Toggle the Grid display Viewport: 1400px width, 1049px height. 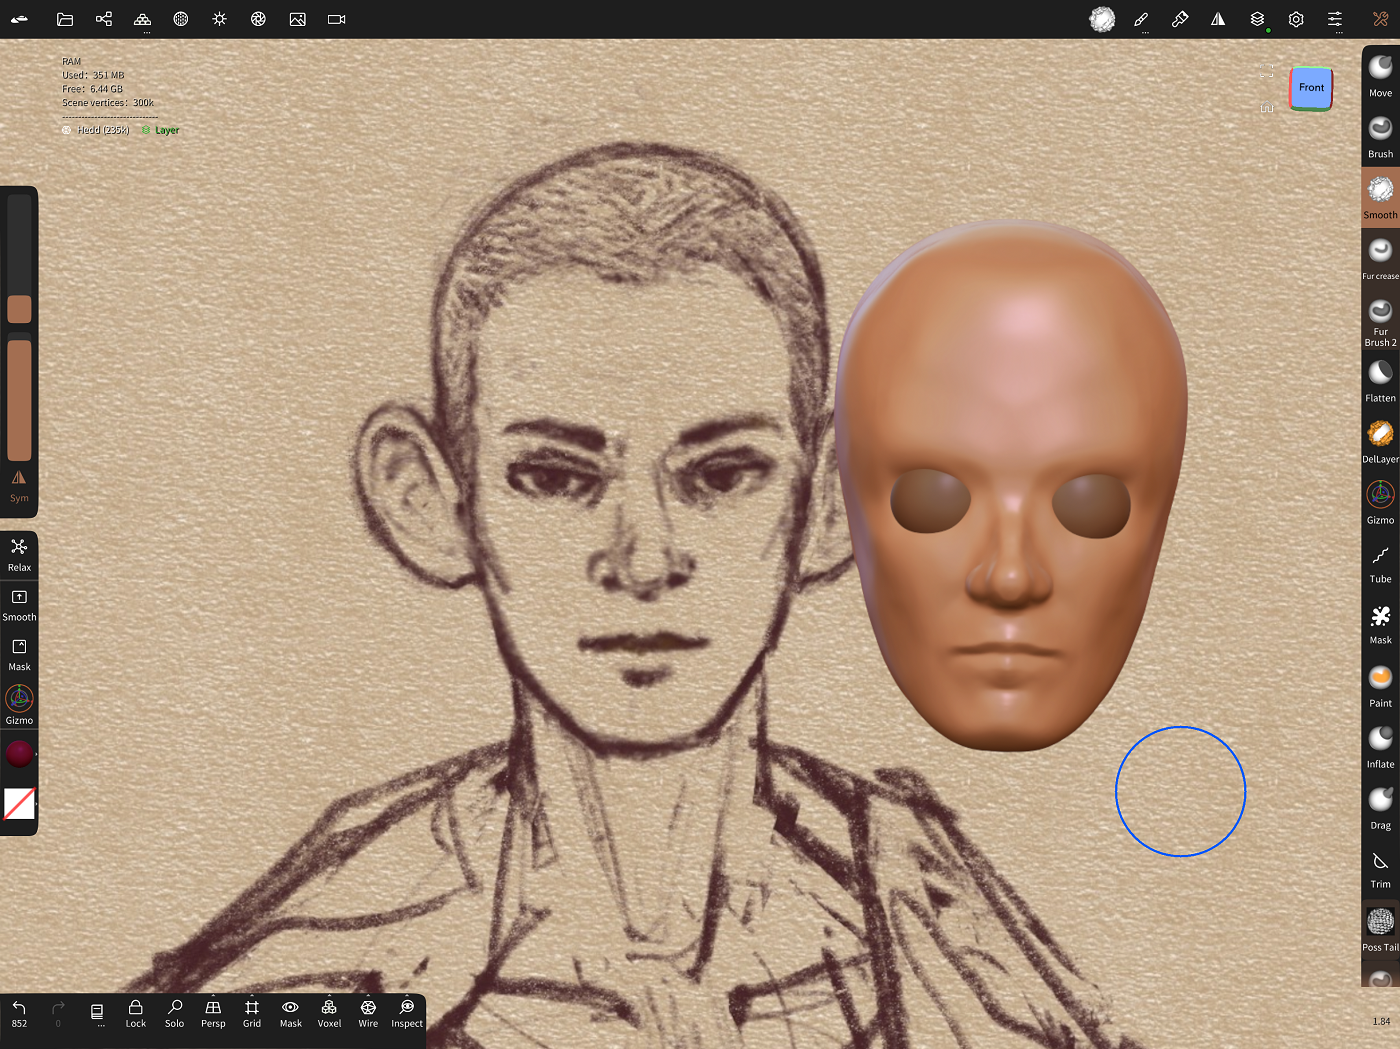pyautogui.click(x=252, y=1014)
